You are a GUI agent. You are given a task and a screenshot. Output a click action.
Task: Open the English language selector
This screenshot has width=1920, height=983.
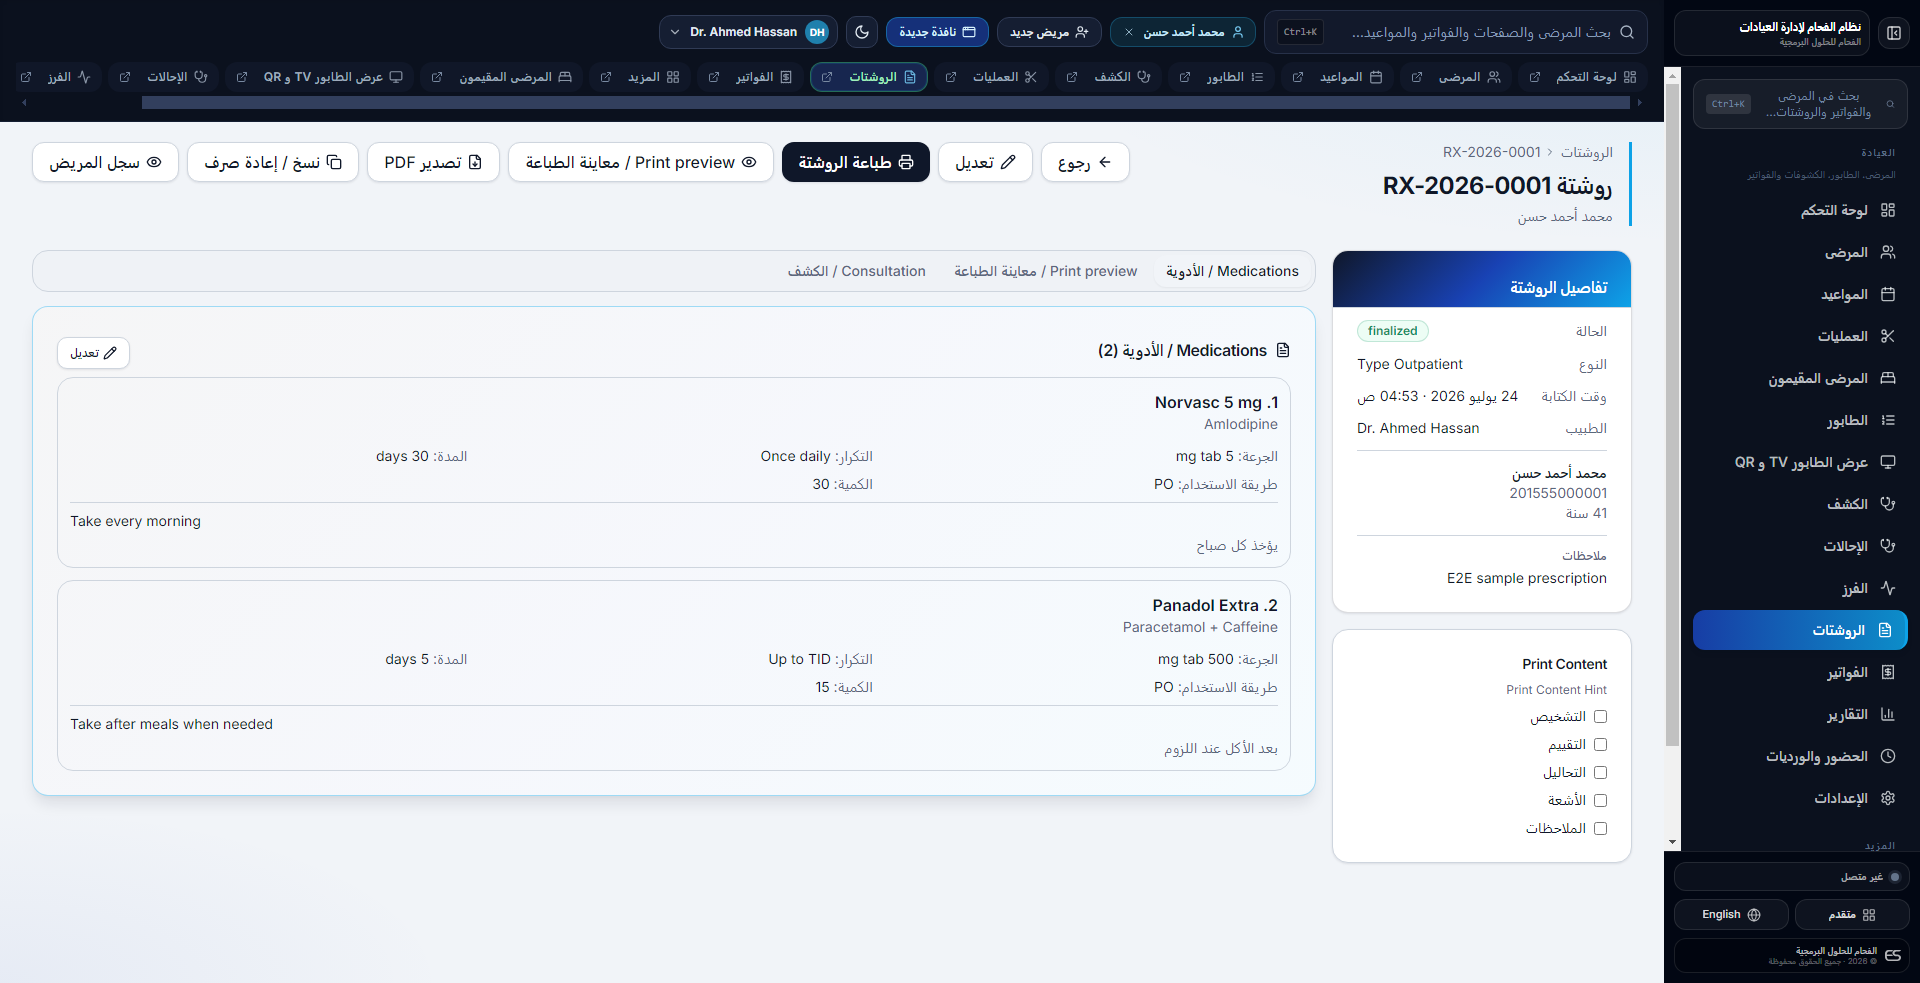1731,915
